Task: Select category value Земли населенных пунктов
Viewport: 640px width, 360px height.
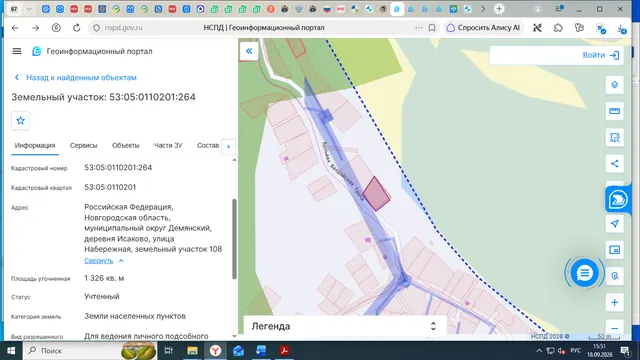Action: coord(135,316)
